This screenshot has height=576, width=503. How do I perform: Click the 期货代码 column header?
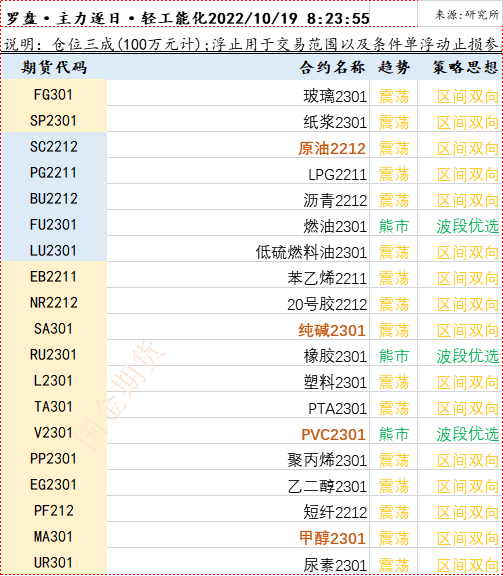tap(54, 68)
